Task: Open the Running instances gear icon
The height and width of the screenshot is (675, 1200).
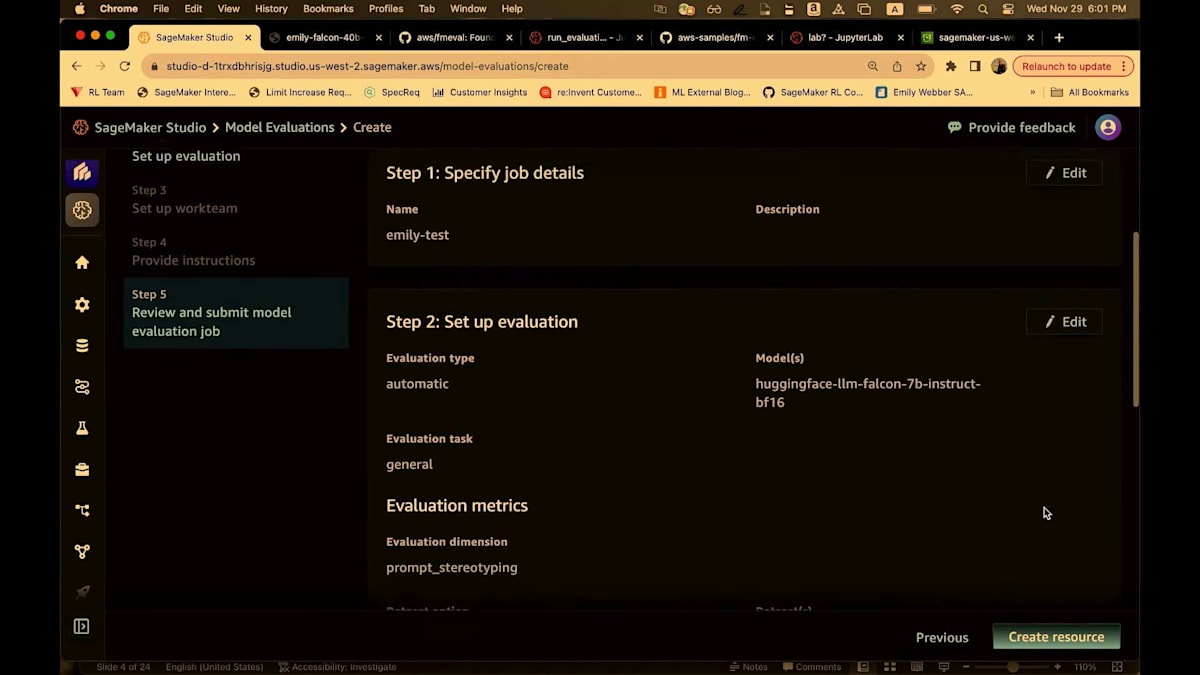Action: tap(82, 305)
